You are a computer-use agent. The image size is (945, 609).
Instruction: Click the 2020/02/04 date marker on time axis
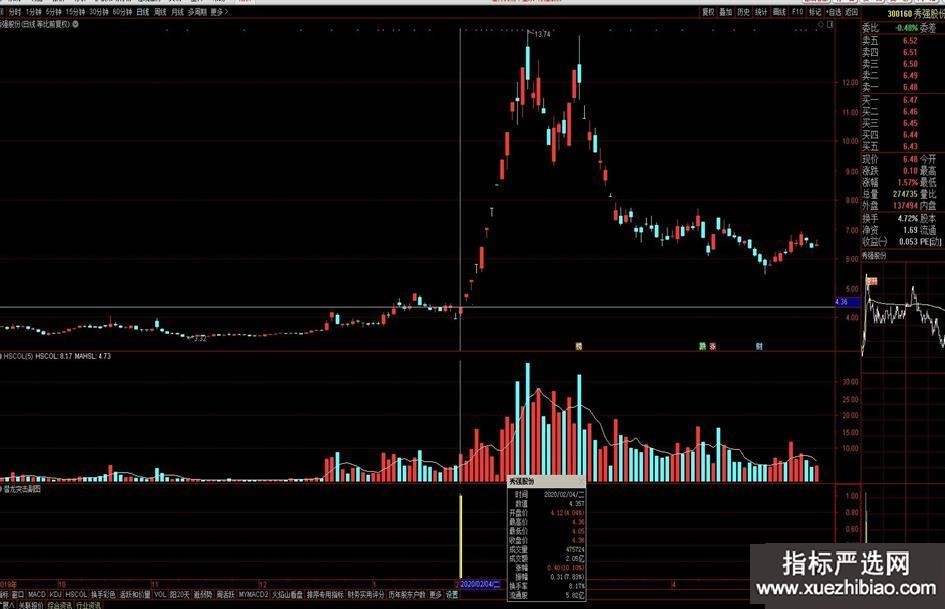[480, 584]
